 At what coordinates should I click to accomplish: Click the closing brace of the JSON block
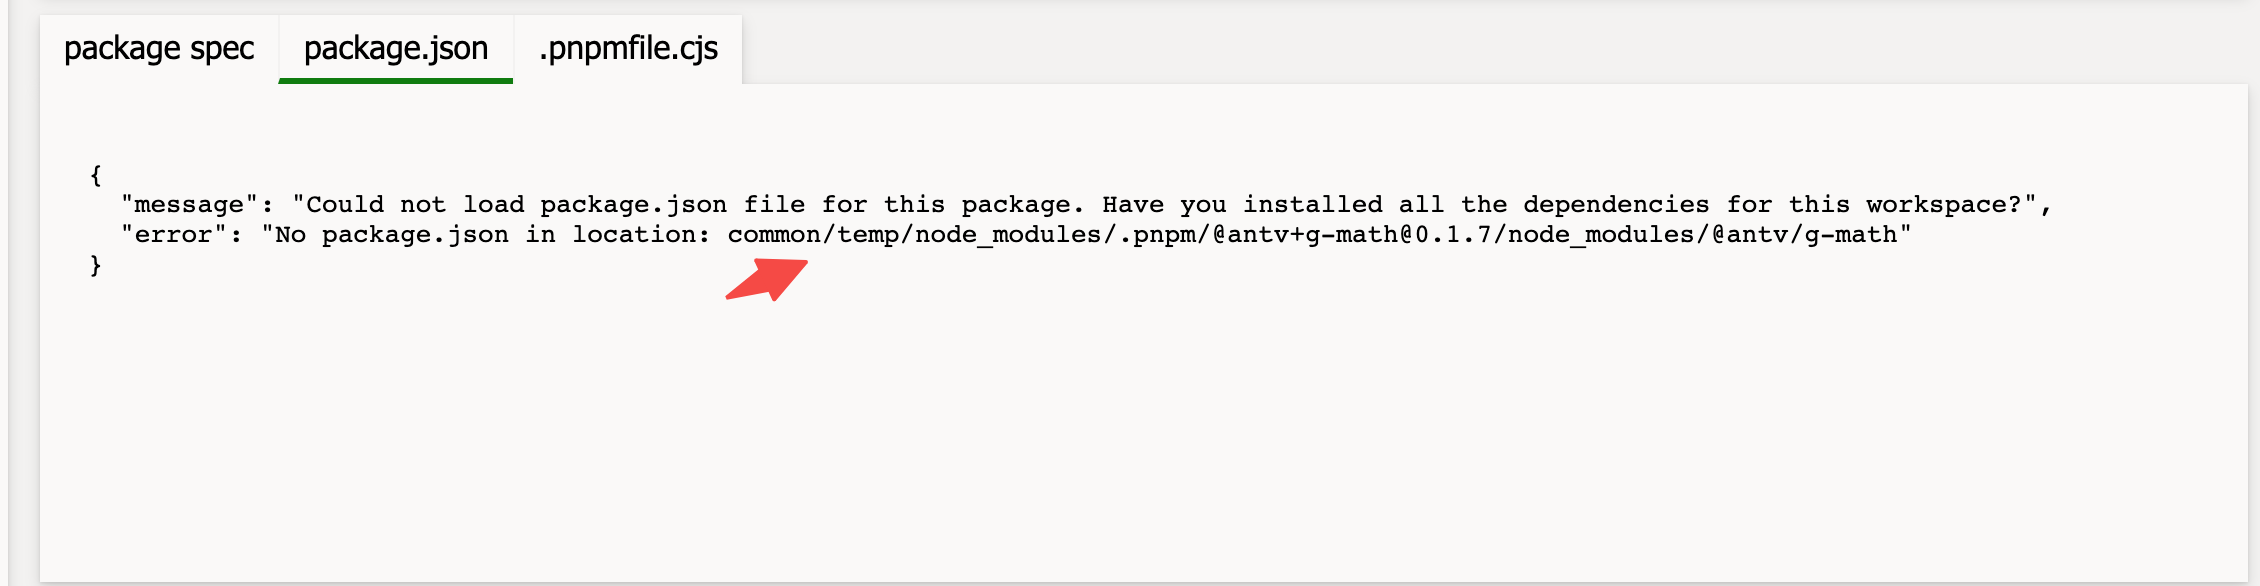click(94, 266)
